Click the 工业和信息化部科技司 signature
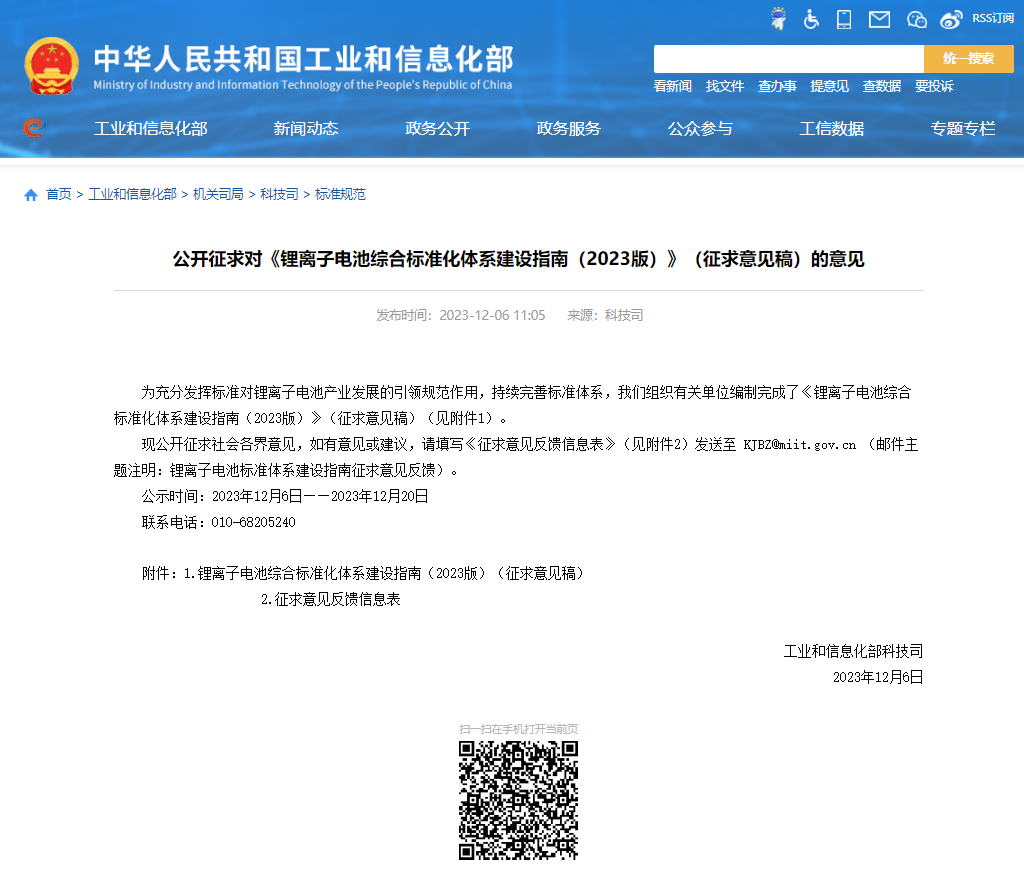 point(853,651)
